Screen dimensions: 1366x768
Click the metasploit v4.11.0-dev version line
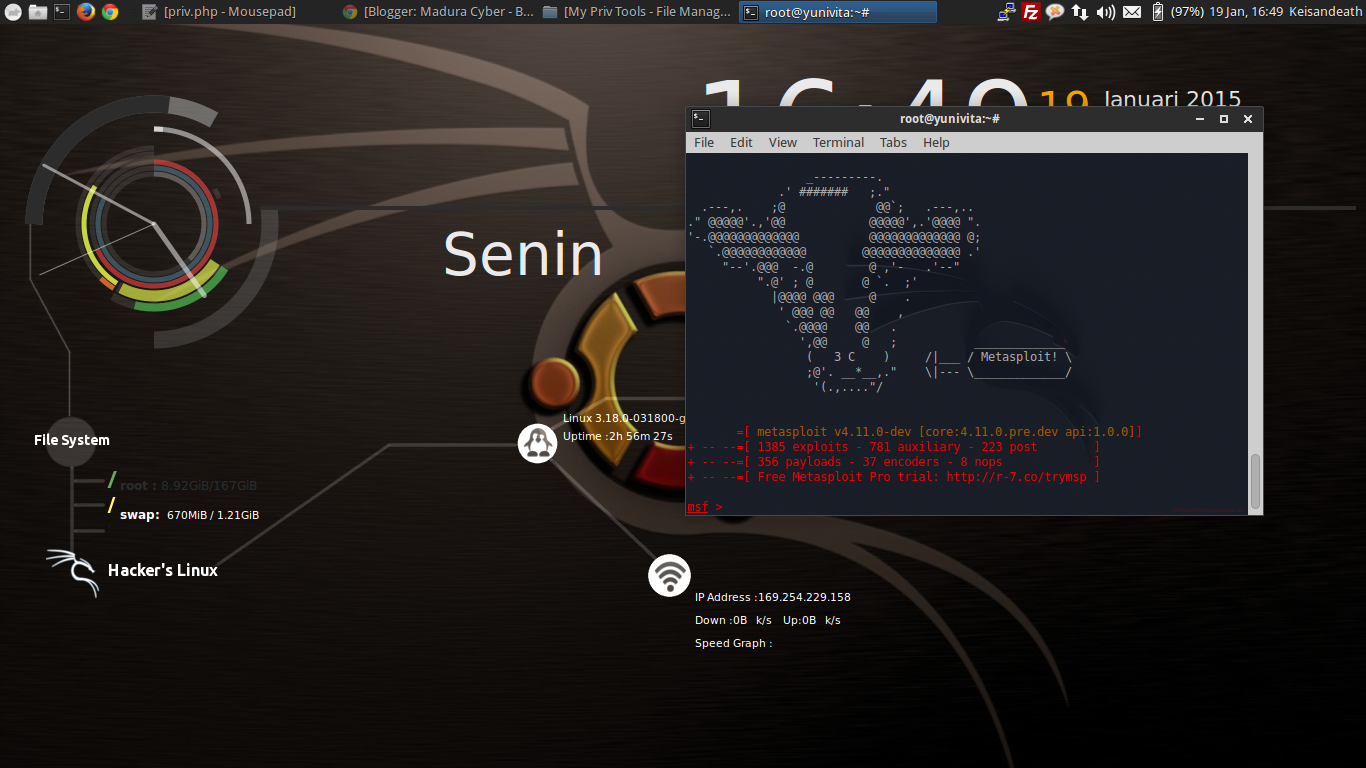(938, 432)
